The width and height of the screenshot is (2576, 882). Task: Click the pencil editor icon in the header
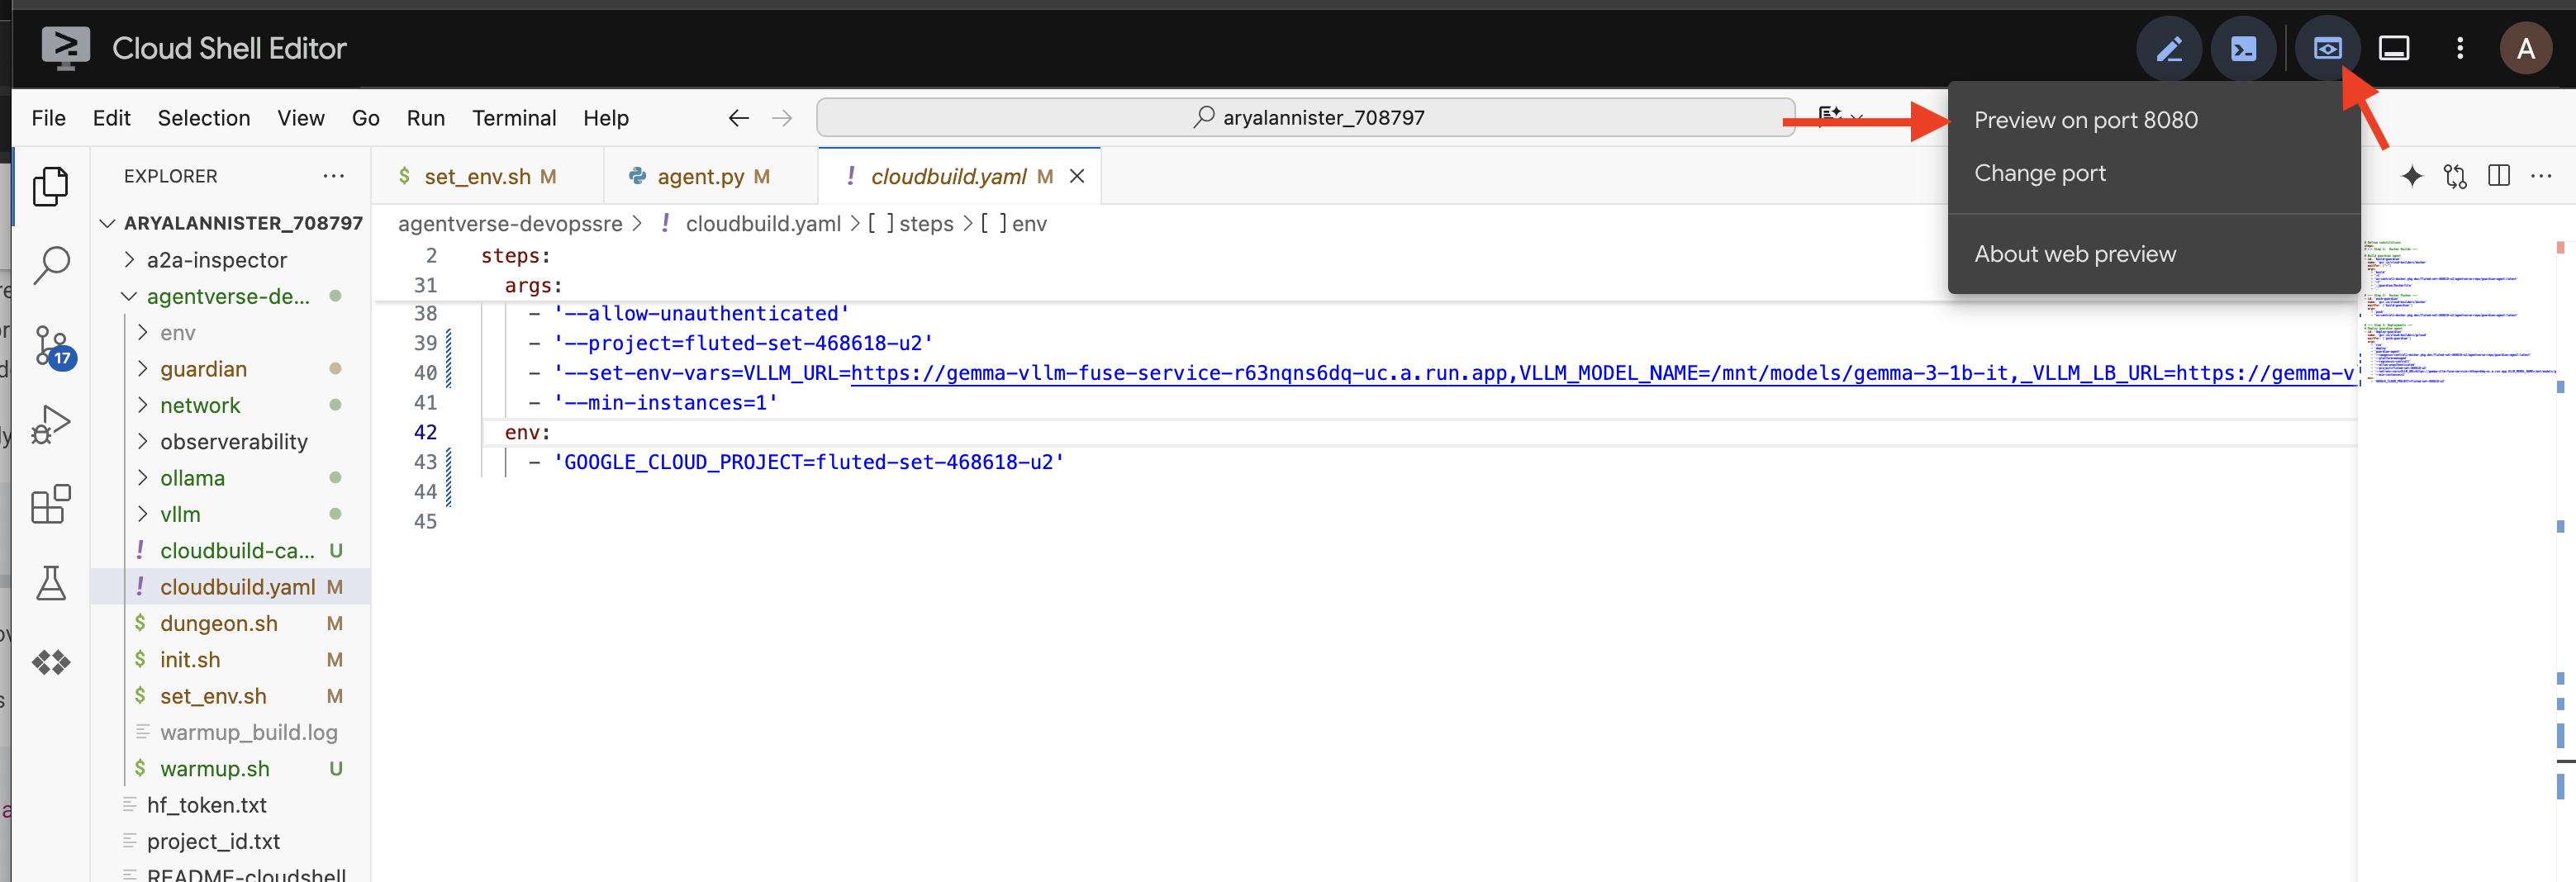coord(2168,47)
